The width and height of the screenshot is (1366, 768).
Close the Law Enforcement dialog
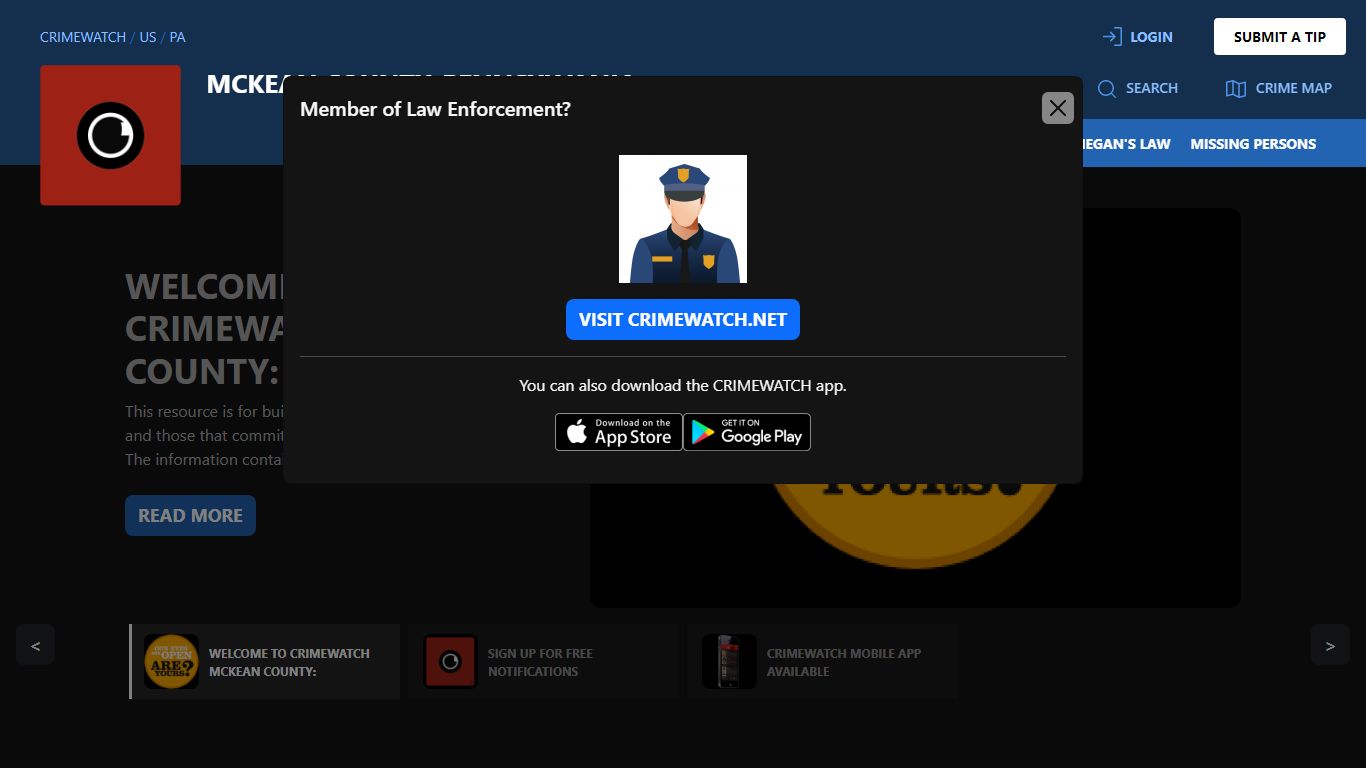pos(1057,108)
